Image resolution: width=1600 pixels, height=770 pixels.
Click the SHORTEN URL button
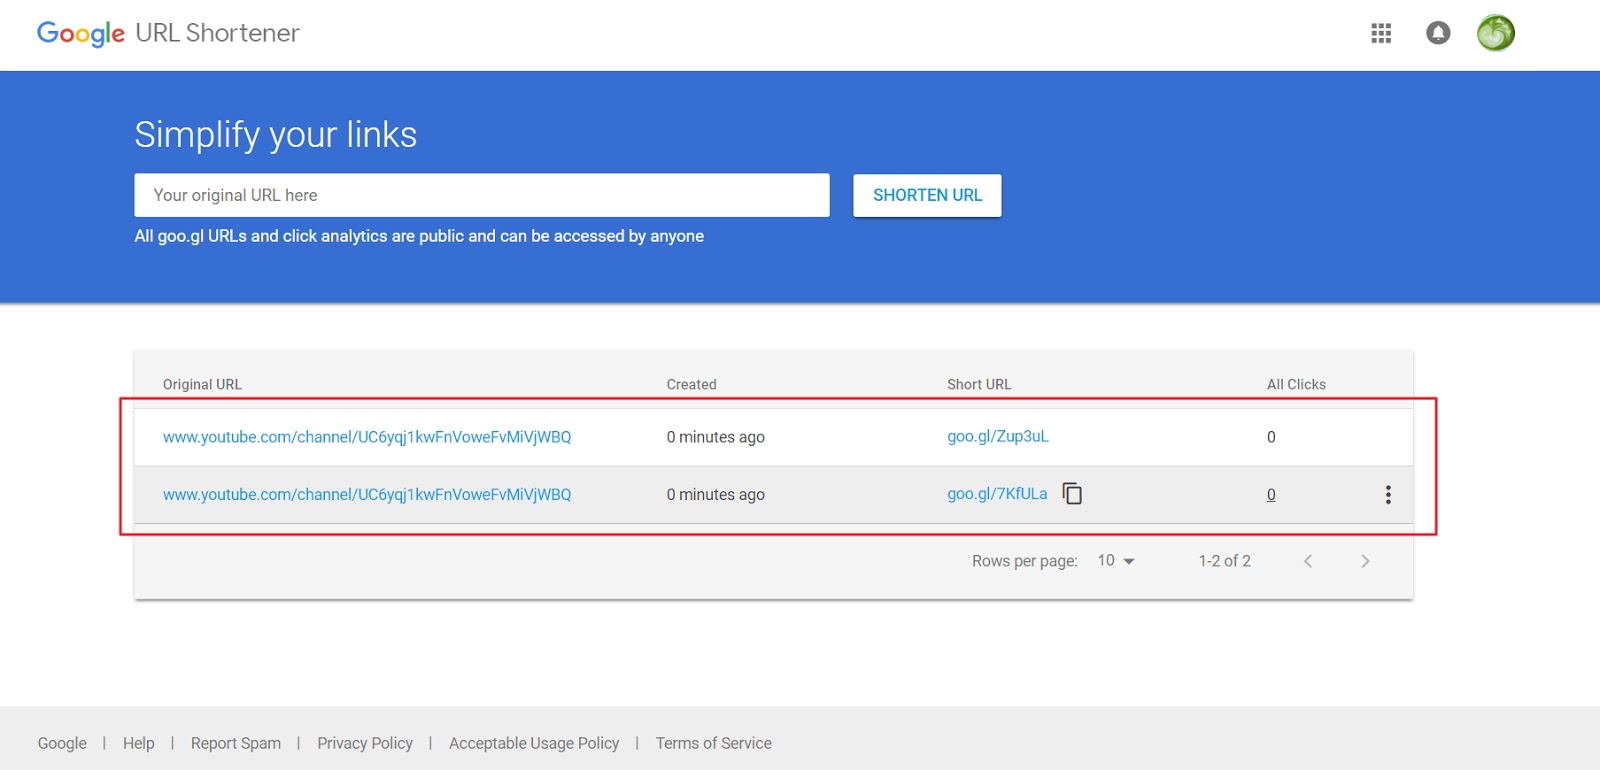pos(927,196)
